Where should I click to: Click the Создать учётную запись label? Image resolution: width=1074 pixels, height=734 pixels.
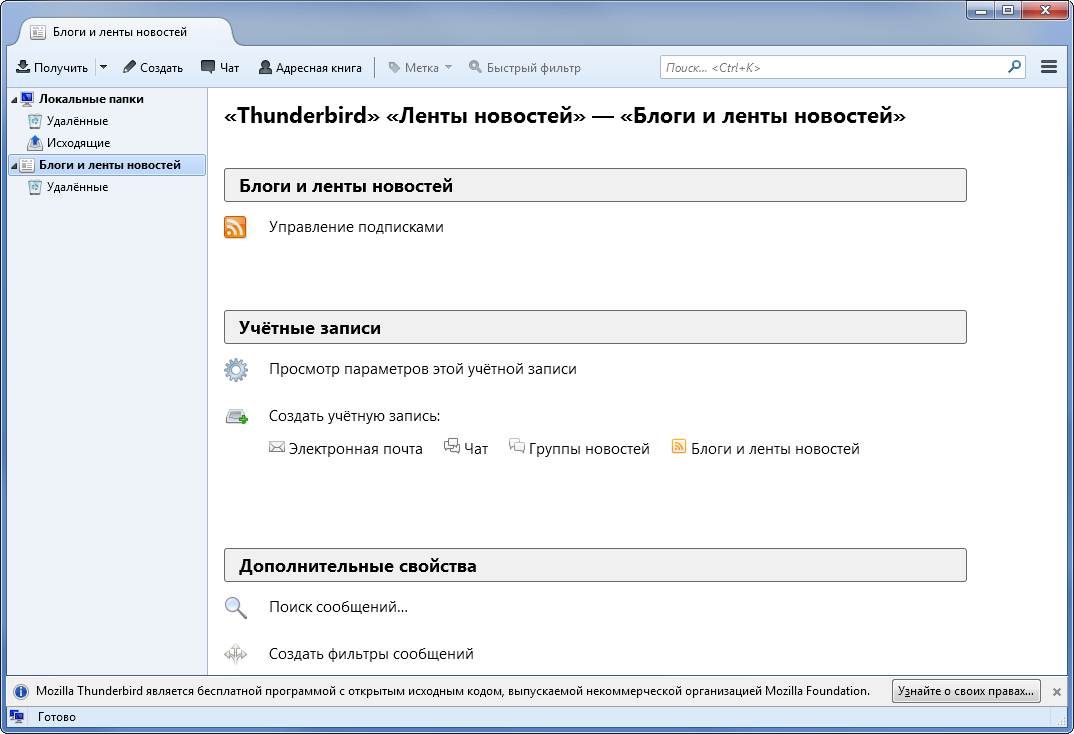(x=354, y=416)
